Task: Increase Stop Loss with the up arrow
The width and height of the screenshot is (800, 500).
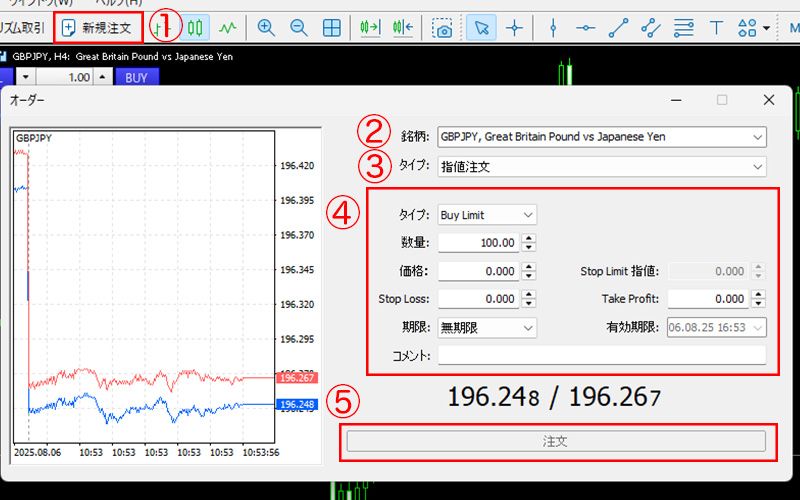Action: tap(529, 294)
